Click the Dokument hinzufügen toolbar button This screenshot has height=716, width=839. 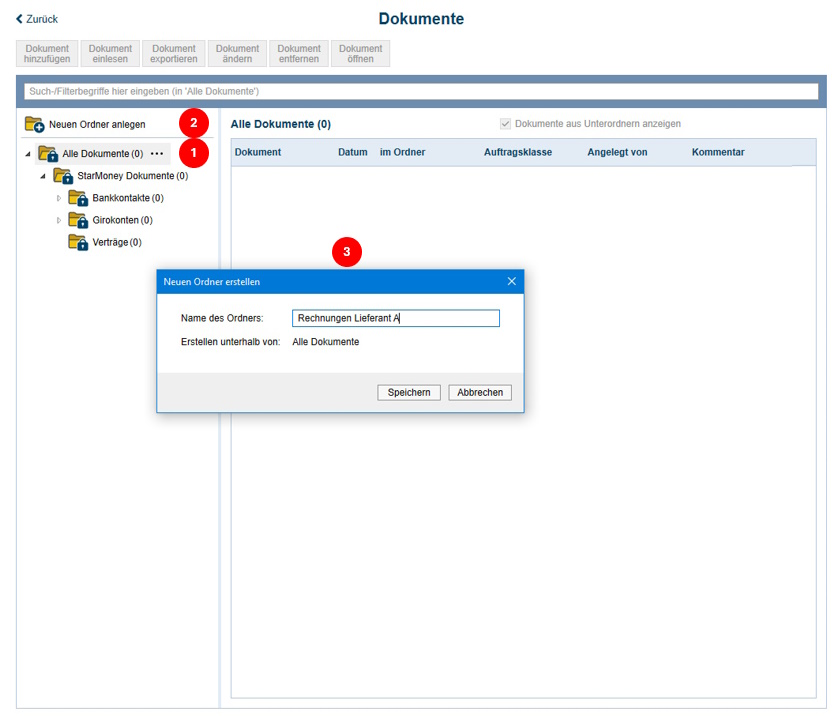[x=47, y=54]
